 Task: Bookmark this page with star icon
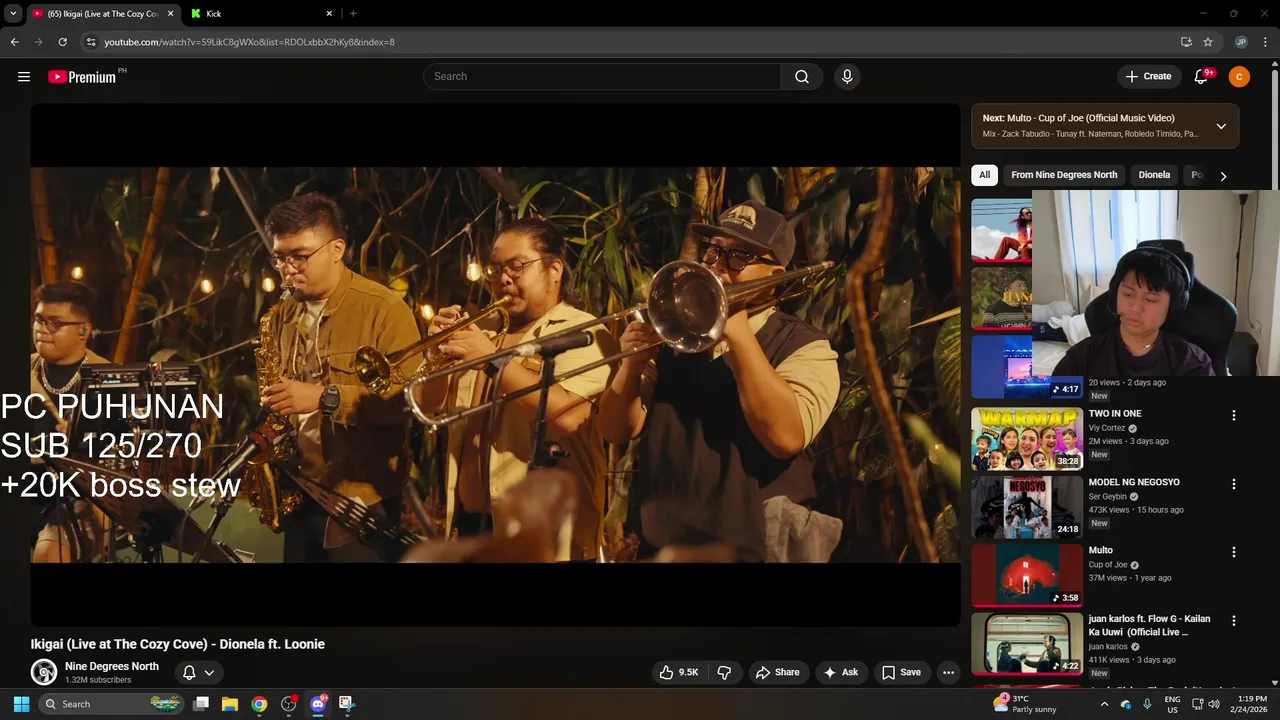(x=1208, y=42)
